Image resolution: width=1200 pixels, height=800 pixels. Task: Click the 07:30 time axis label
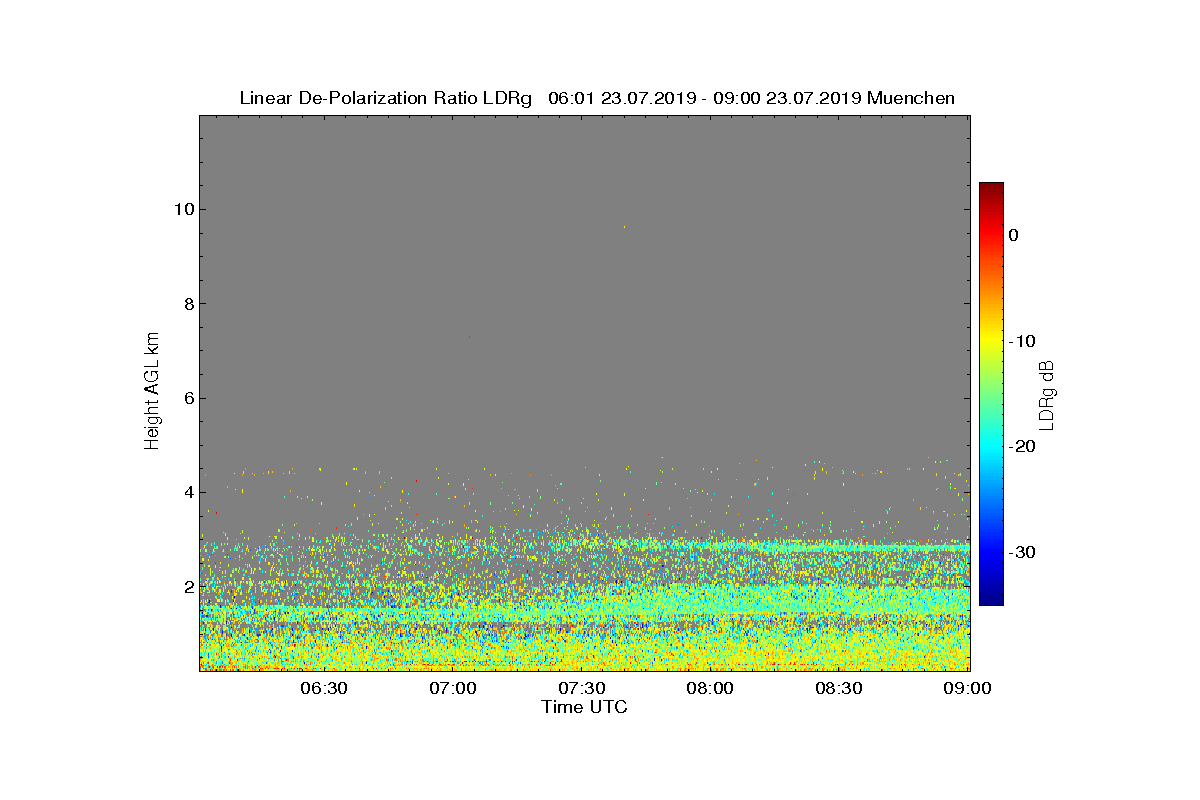(582, 688)
